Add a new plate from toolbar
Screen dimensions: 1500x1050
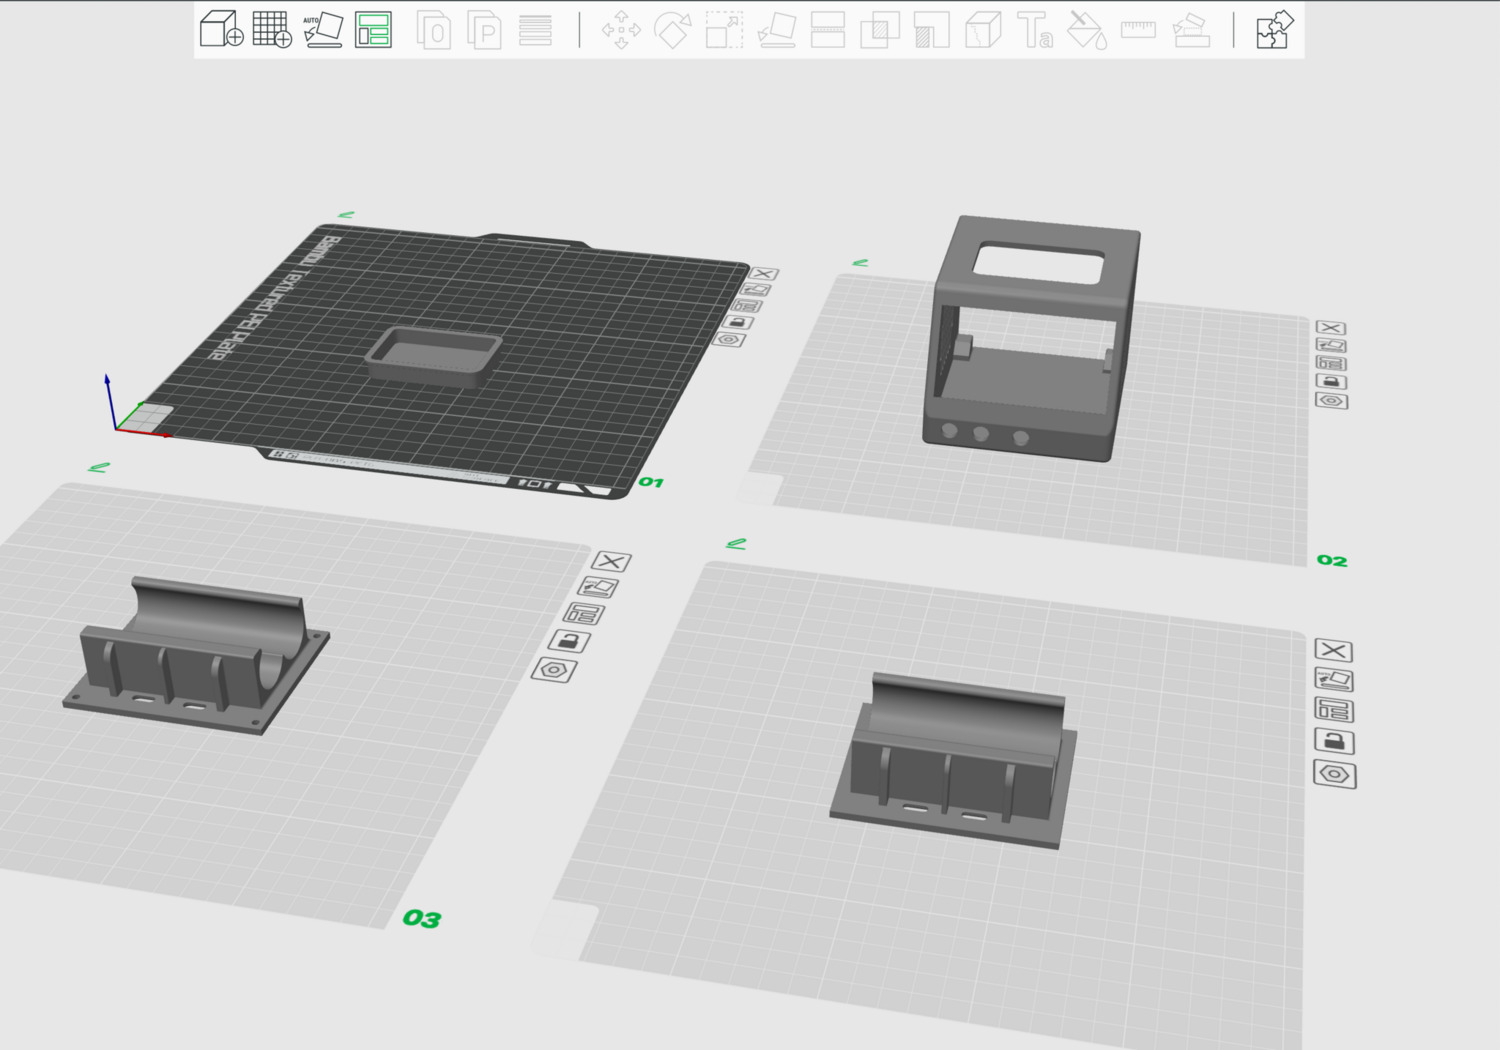[x=271, y=29]
